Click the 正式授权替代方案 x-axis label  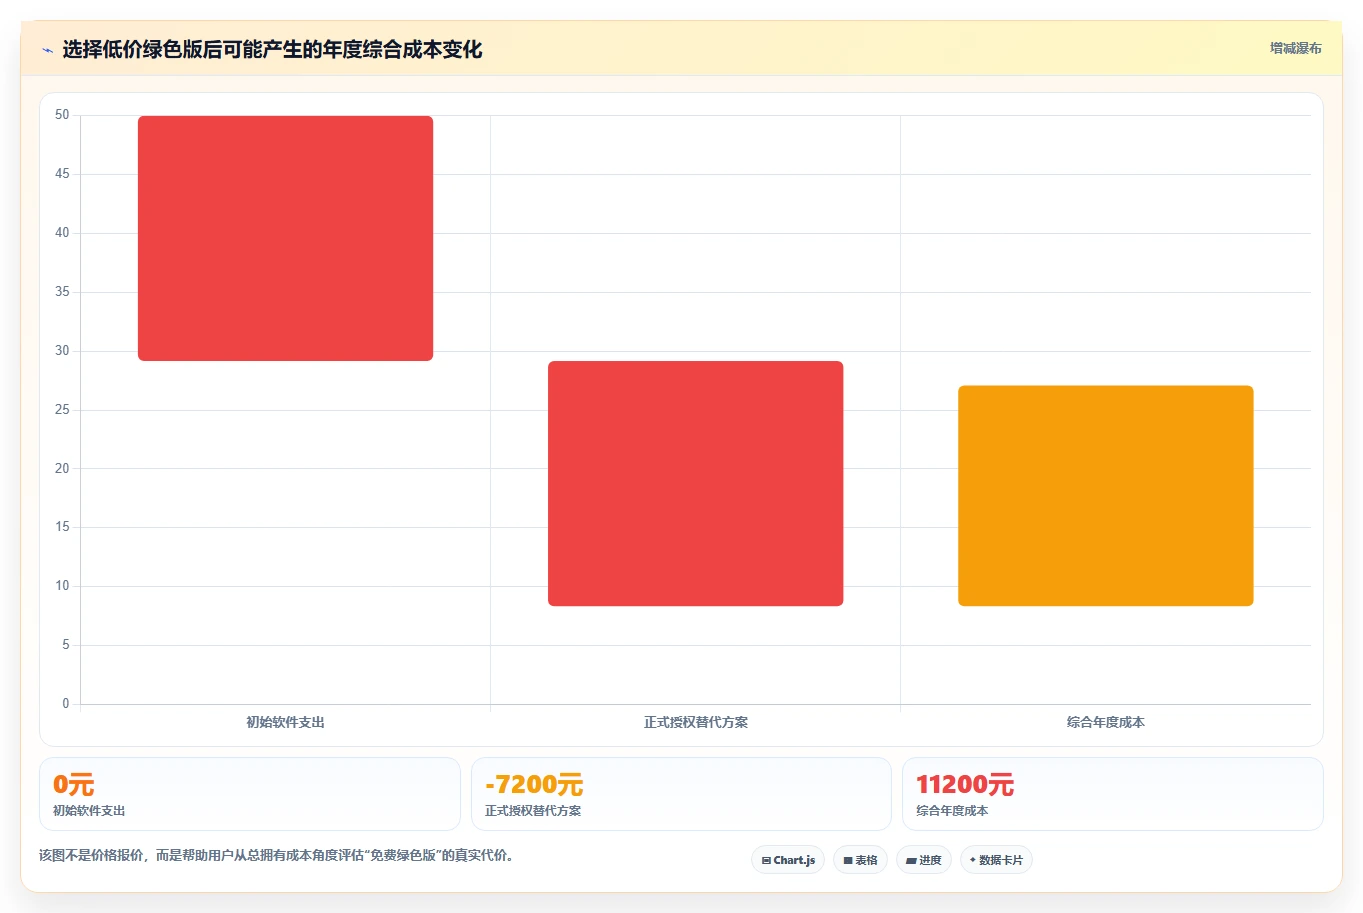695,722
